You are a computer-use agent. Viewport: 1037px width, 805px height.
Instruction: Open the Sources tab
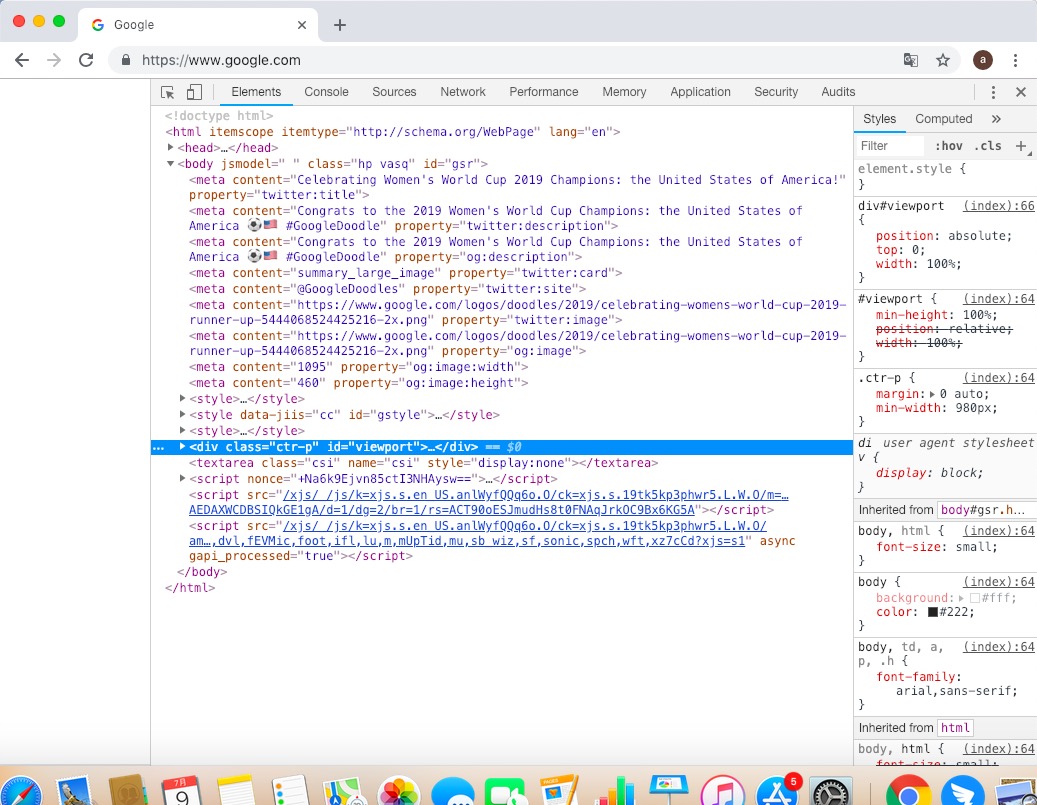click(394, 92)
